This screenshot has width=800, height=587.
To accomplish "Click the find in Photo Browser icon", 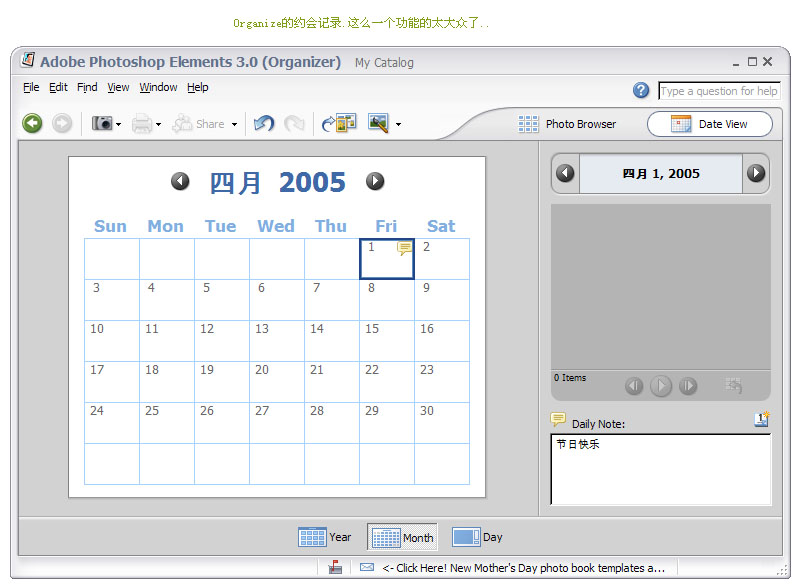I will coord(734,385).
